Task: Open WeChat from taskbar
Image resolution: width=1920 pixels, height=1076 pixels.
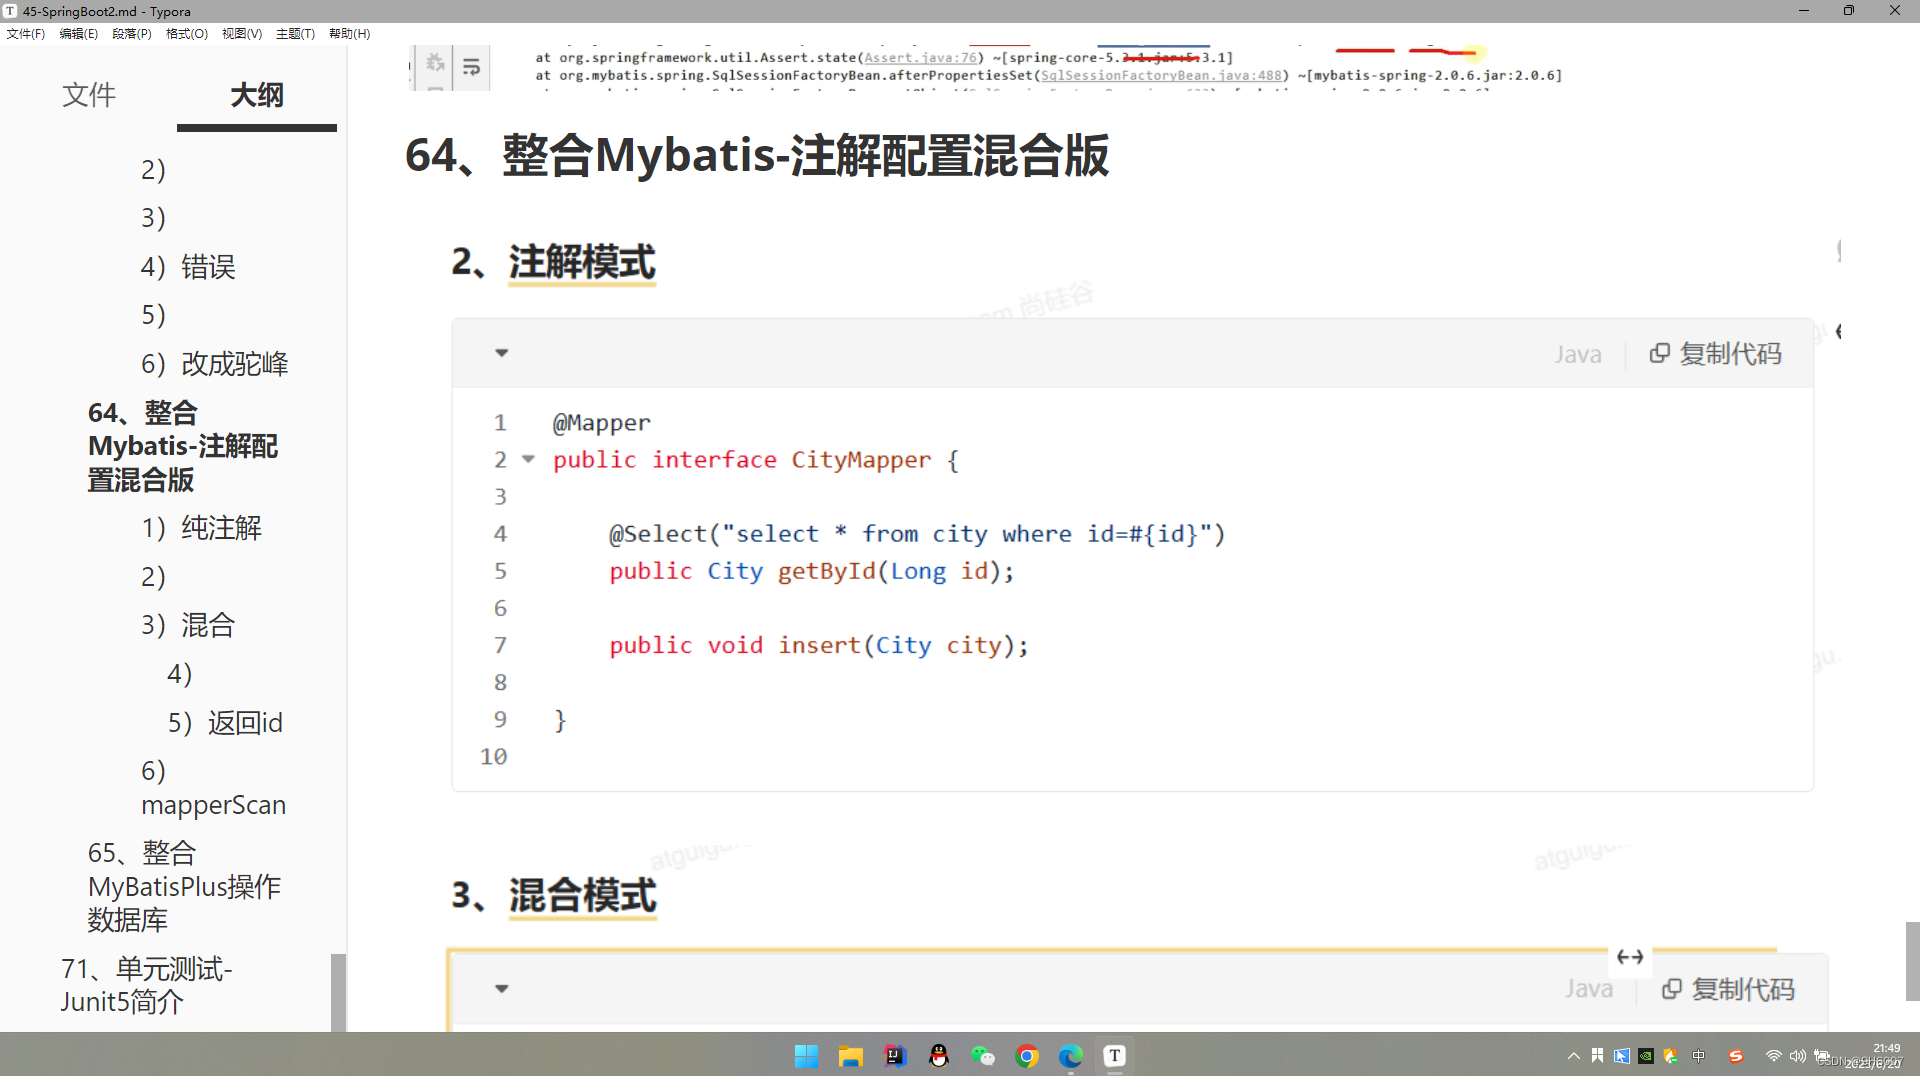Action: (983, 1056)
